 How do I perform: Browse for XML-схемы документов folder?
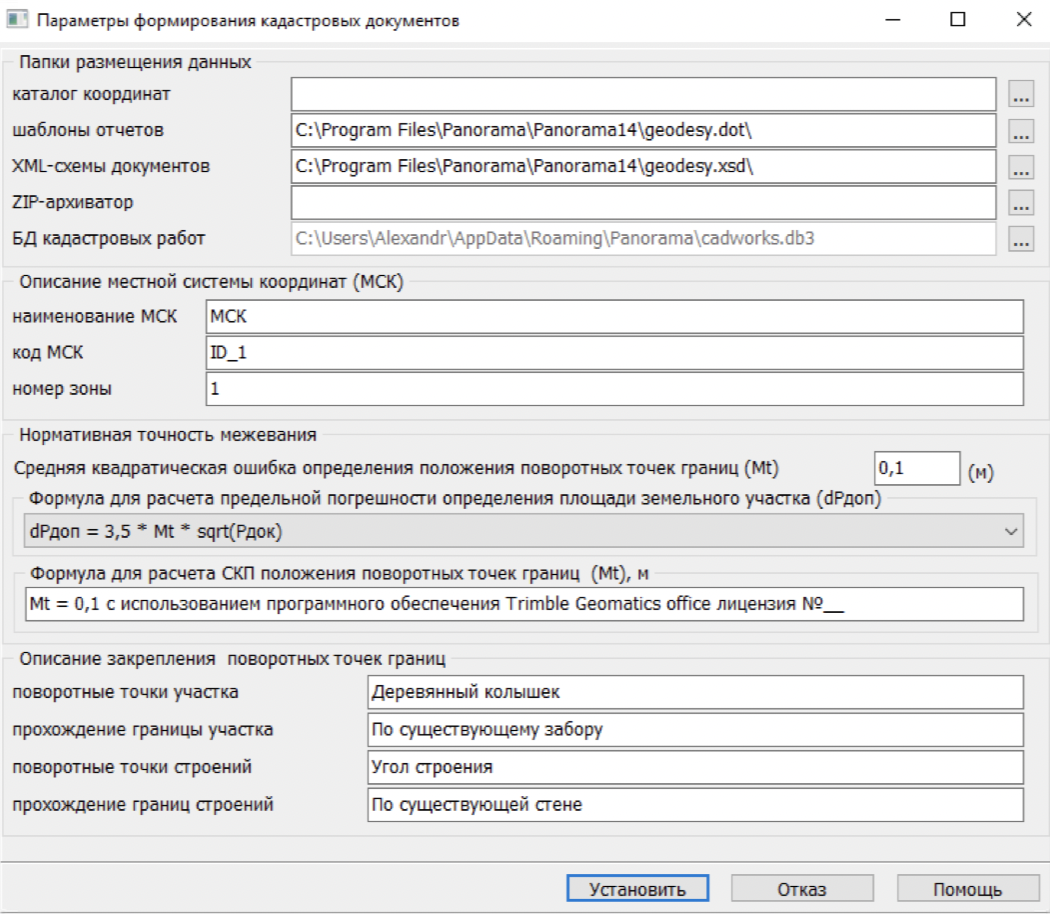coord(1020,167)
